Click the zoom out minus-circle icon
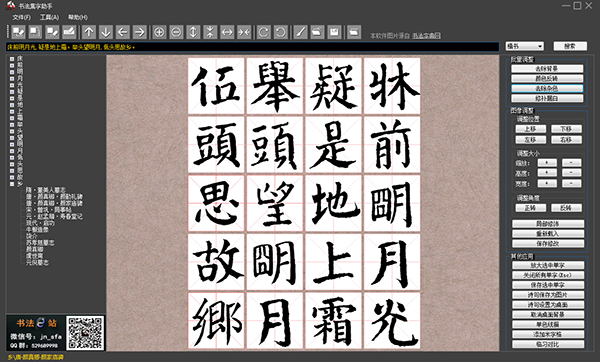 (x=176, y=32)
